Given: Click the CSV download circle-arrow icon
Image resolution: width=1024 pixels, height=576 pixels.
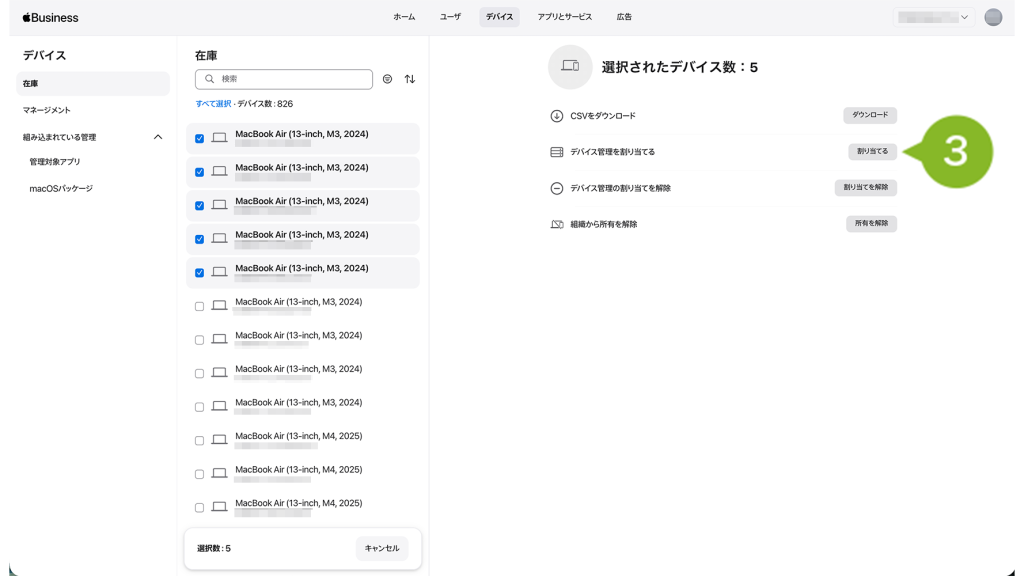Looking at the screenshot, I should [557, 116].
